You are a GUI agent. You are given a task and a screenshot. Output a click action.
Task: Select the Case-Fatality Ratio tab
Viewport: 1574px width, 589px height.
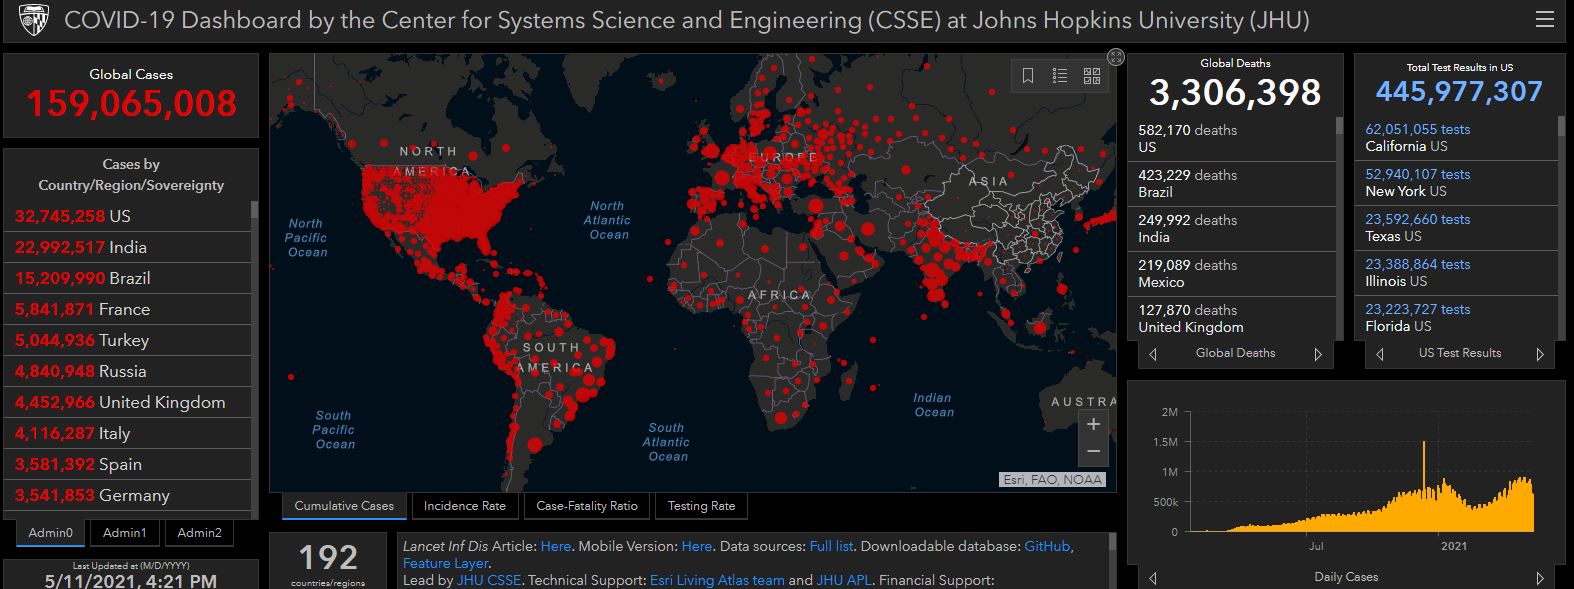tap(586, 506)
